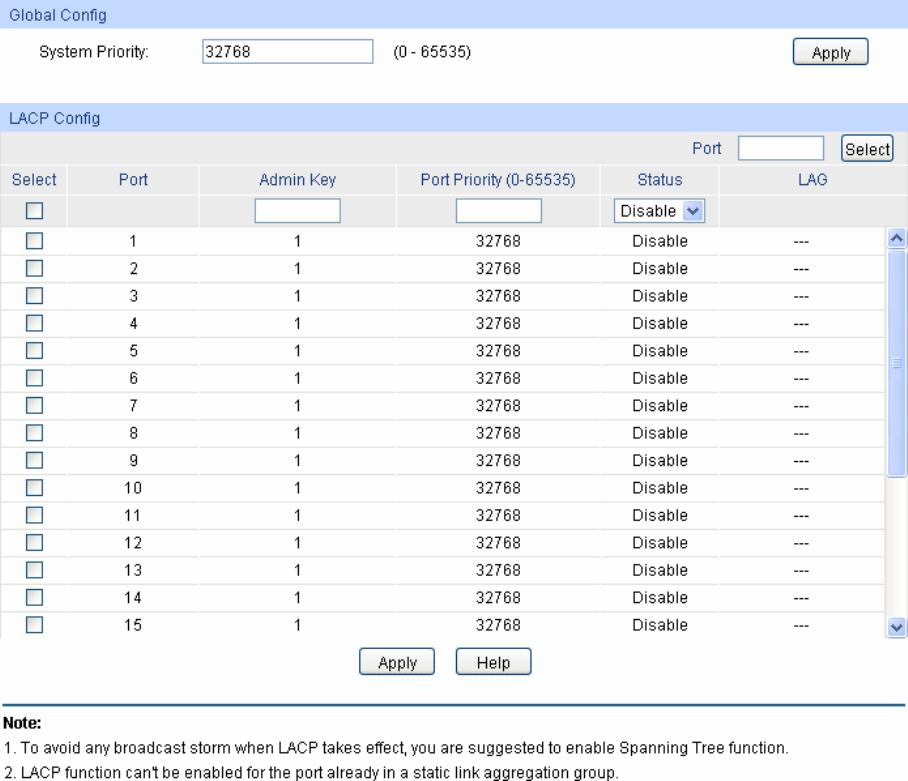The width and height of the screenshot is (908, 781).
Task: Check the checkbox for port 8
Action: tap(35, 433)
